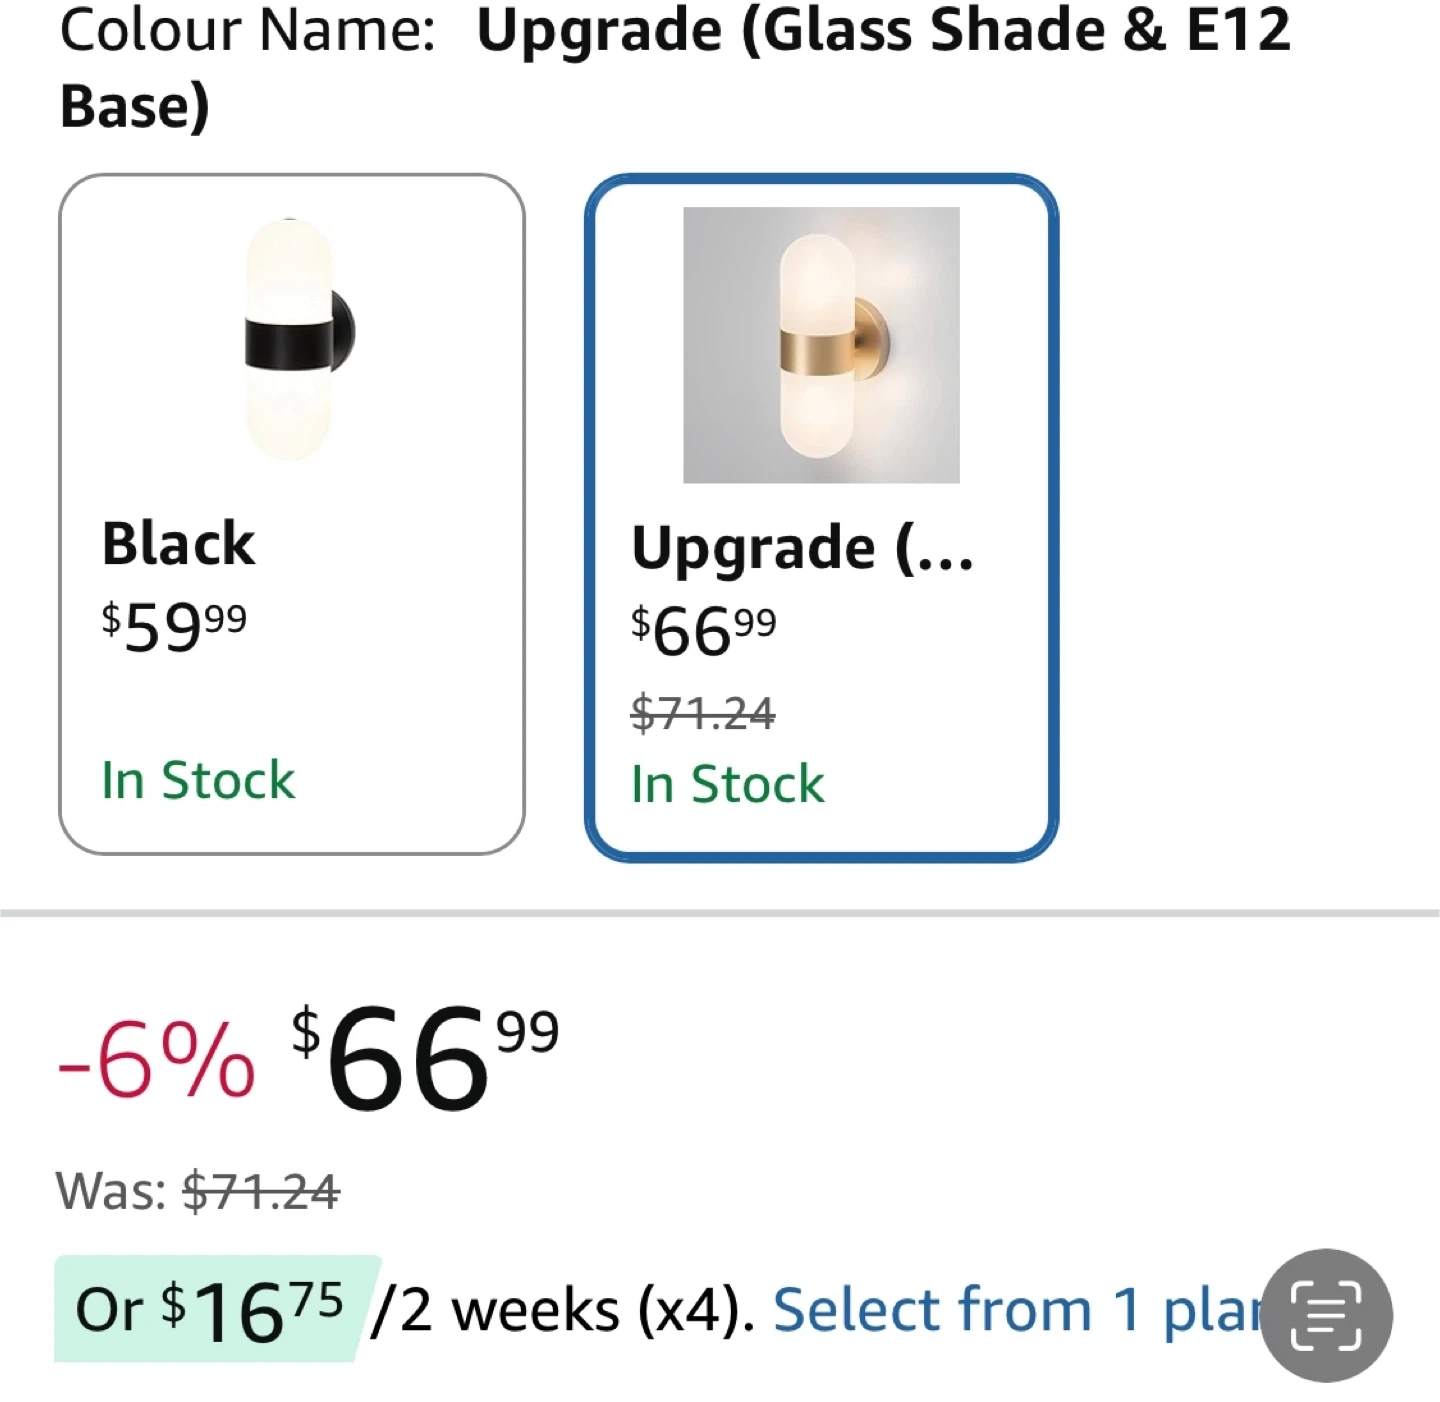Click the gold wall lamp thumbnail
Screen dimensions: 1440x1402
tap(821, 345)
